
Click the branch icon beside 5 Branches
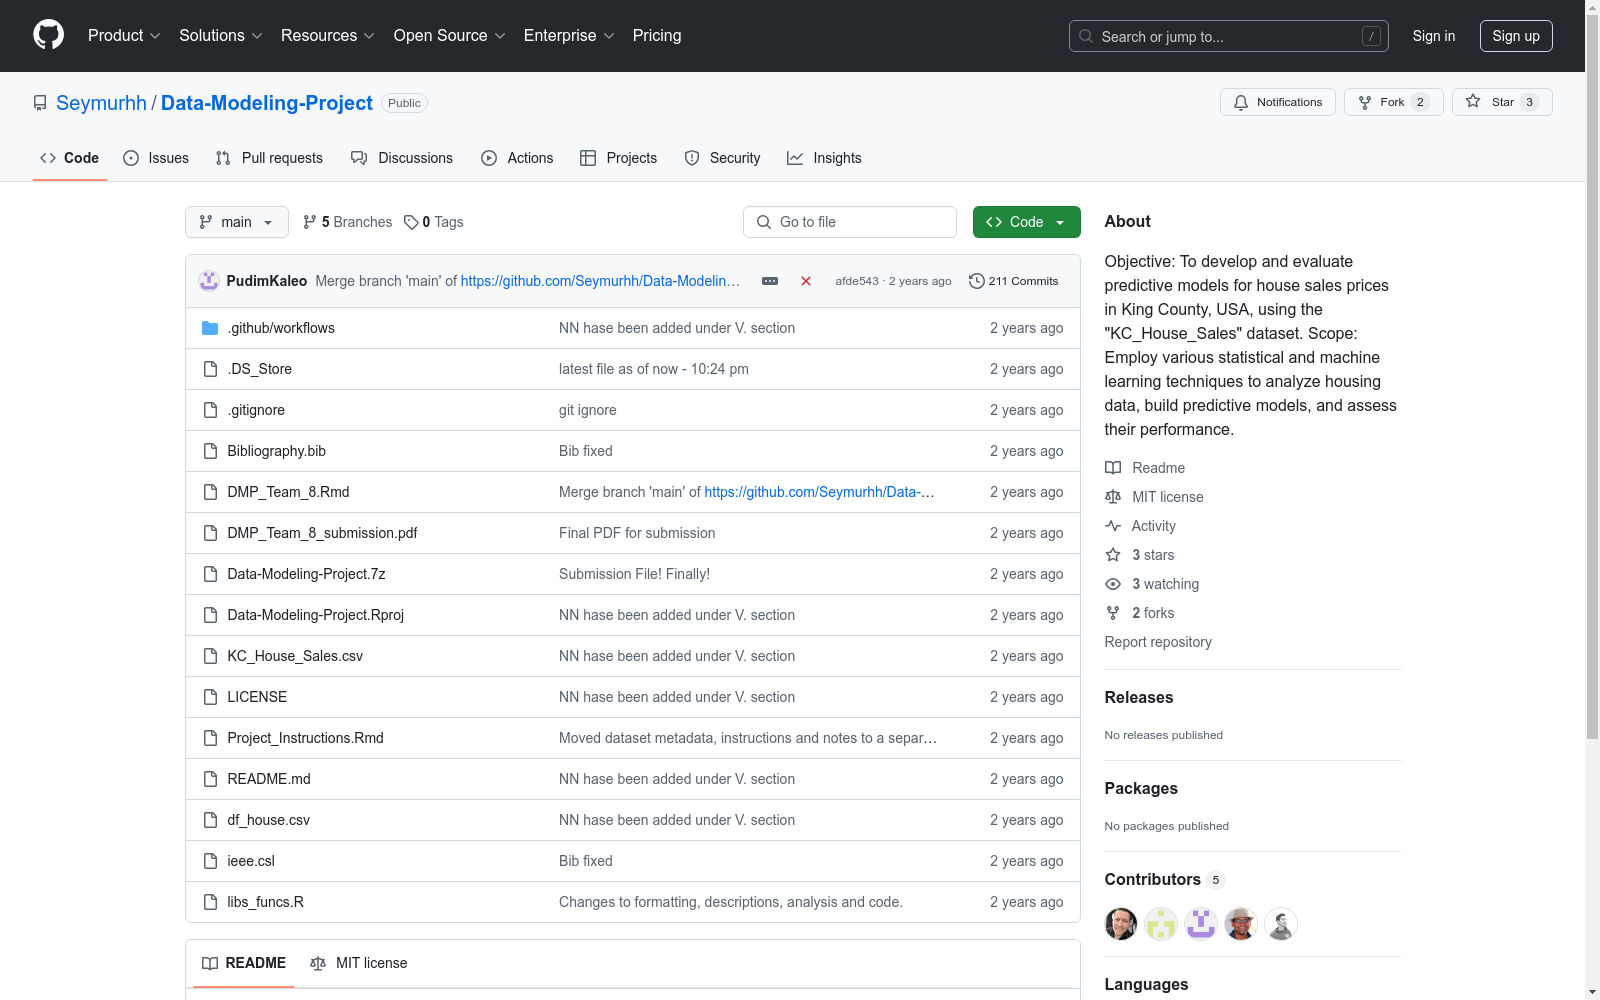(310, 222)
